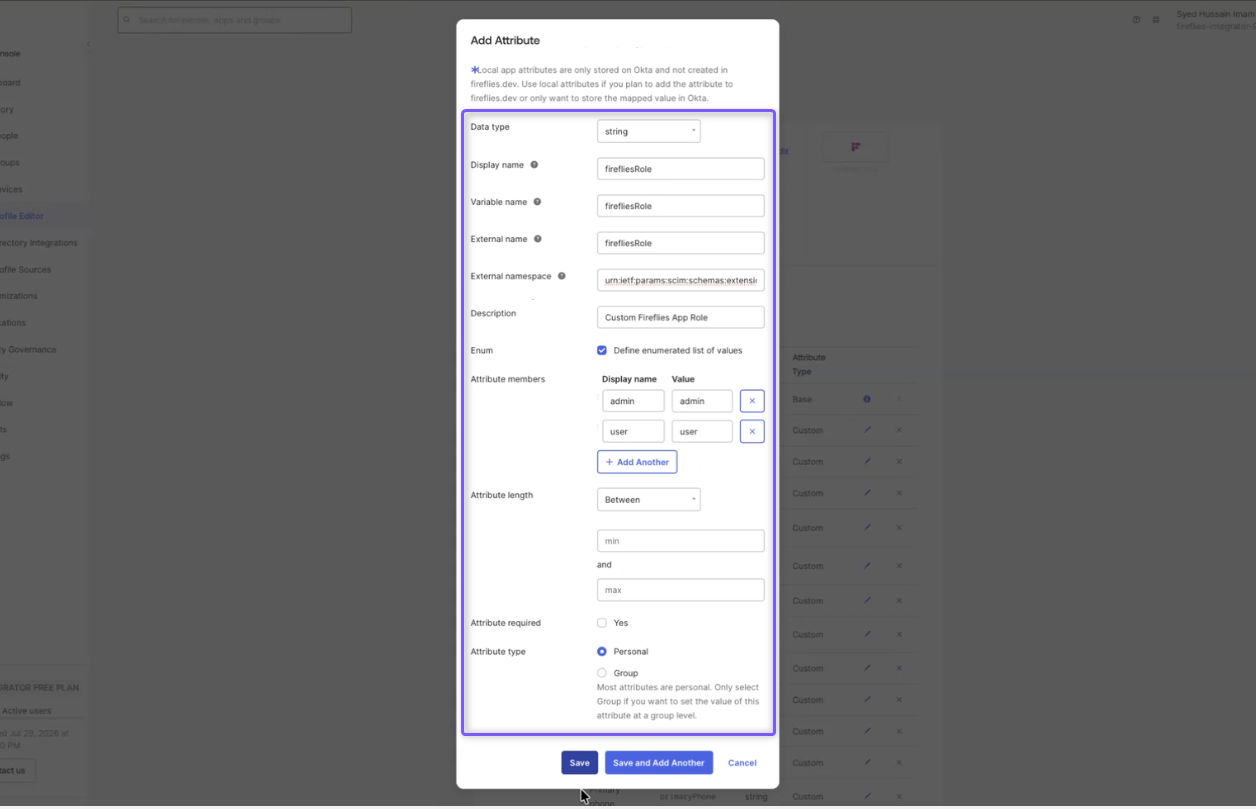Click the admin Display name member field
The height and width of the screenshot is (809, 1256).
pyautogui.click(x=633, y=401)
